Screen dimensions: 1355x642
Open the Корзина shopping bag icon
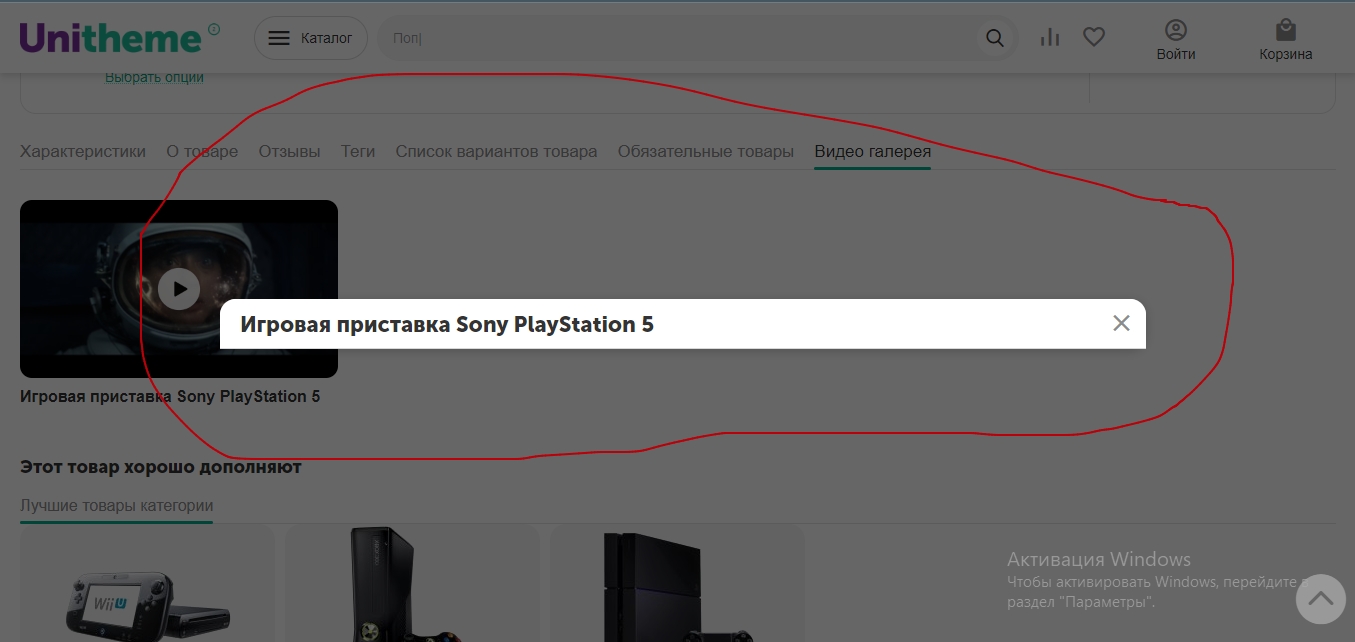1285,40
